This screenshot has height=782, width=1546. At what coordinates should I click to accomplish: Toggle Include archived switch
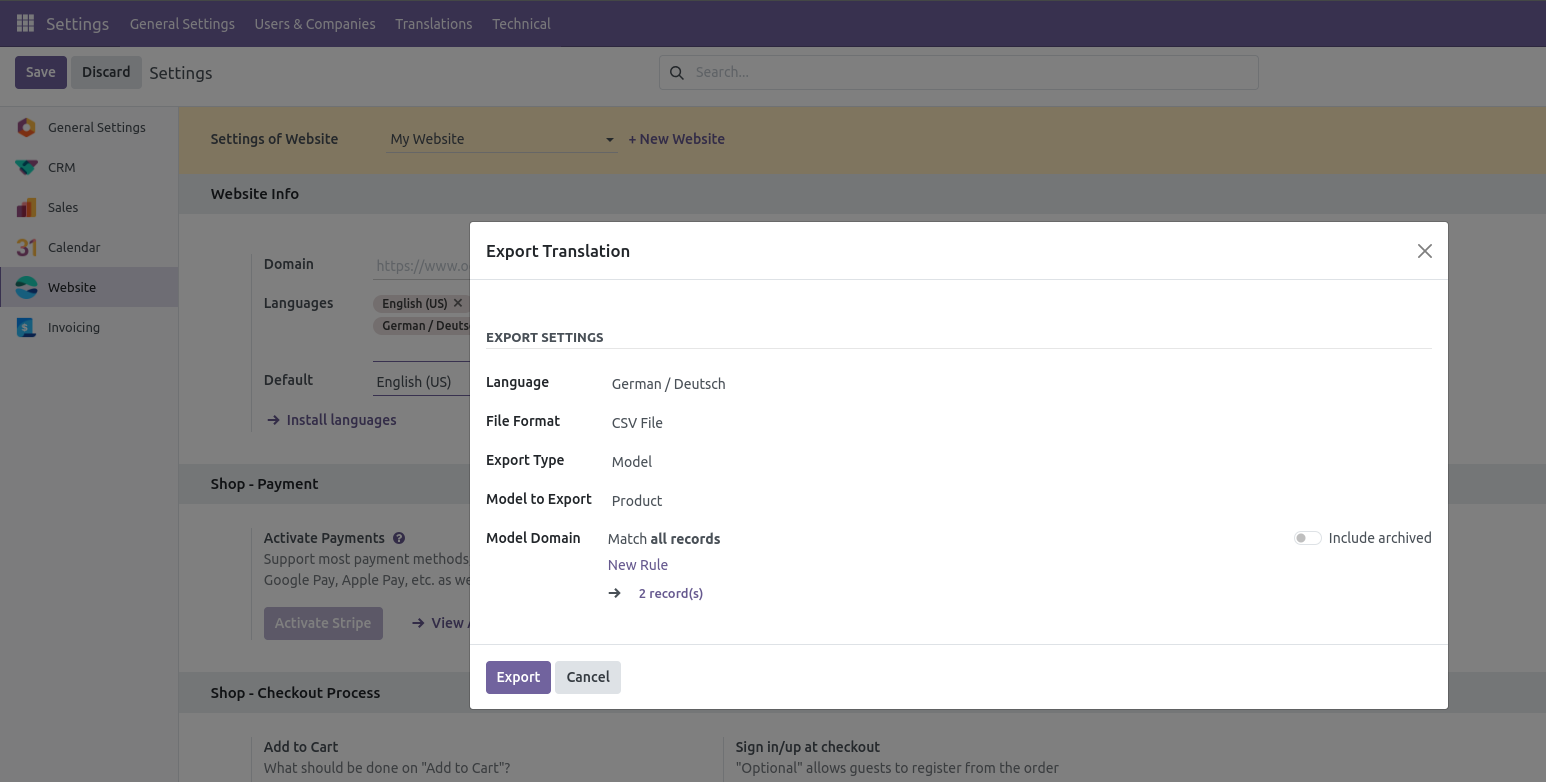(1307, 538)
